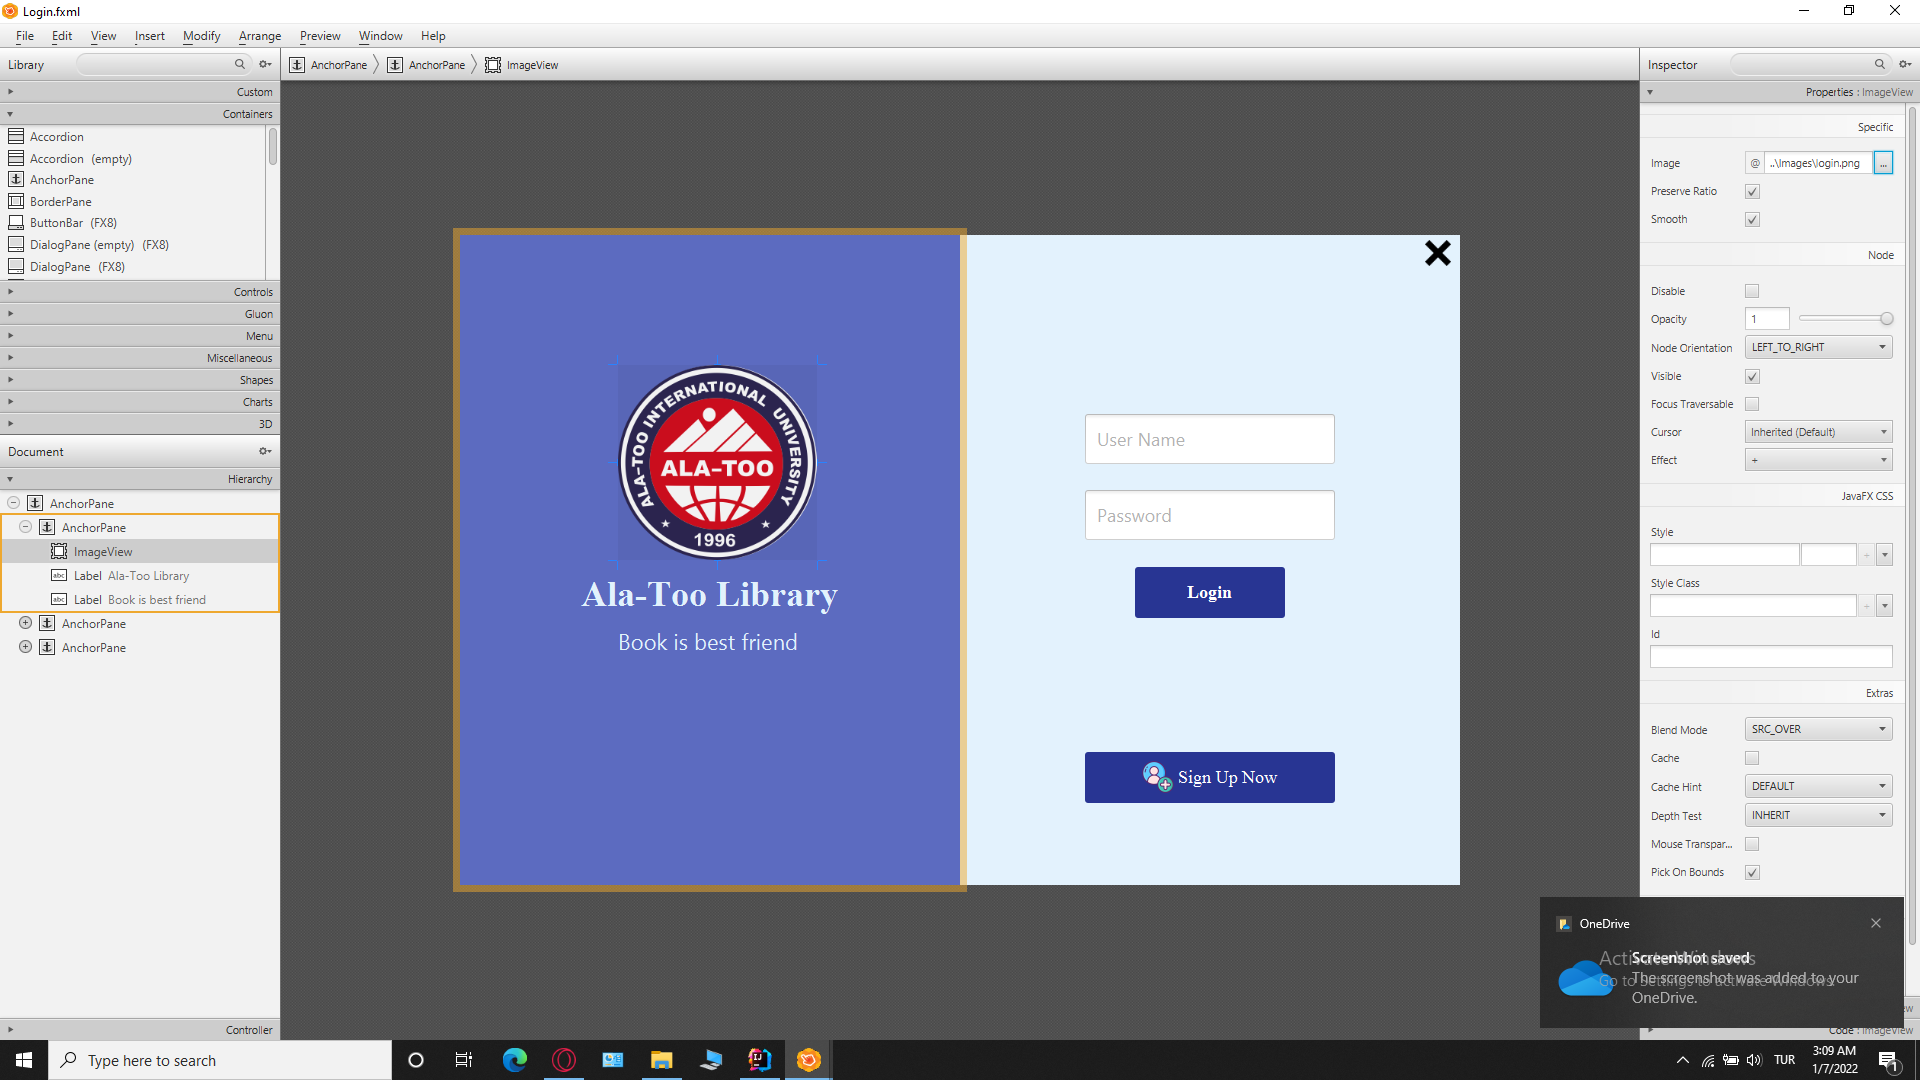Click the Sign Up Now button

(x=1209, y=777)
